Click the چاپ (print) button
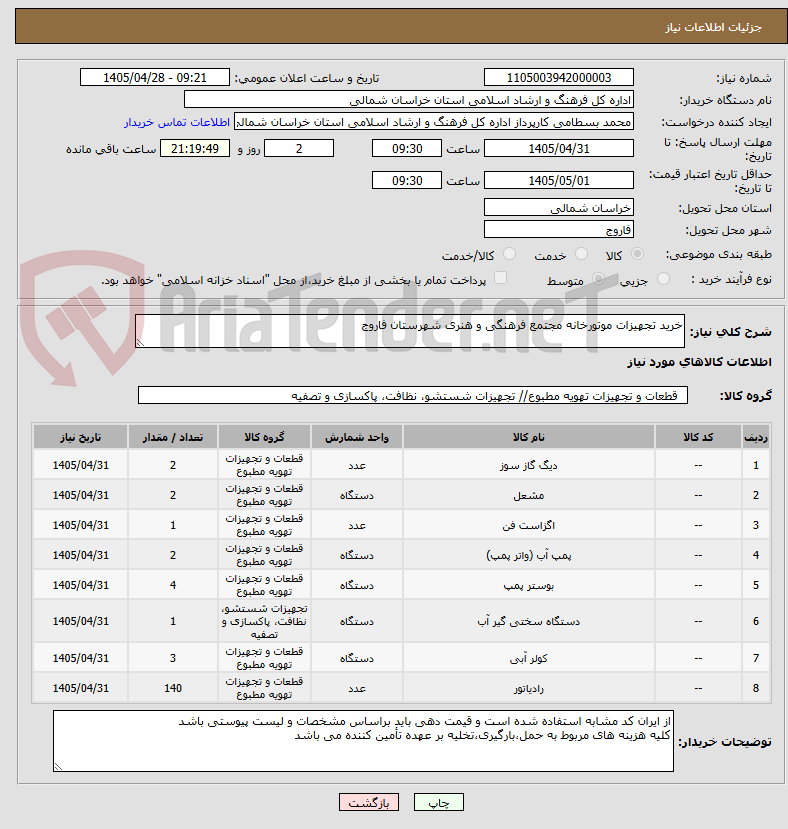The height and width of the screenshot is (829, 788). (x=438, y=803)
